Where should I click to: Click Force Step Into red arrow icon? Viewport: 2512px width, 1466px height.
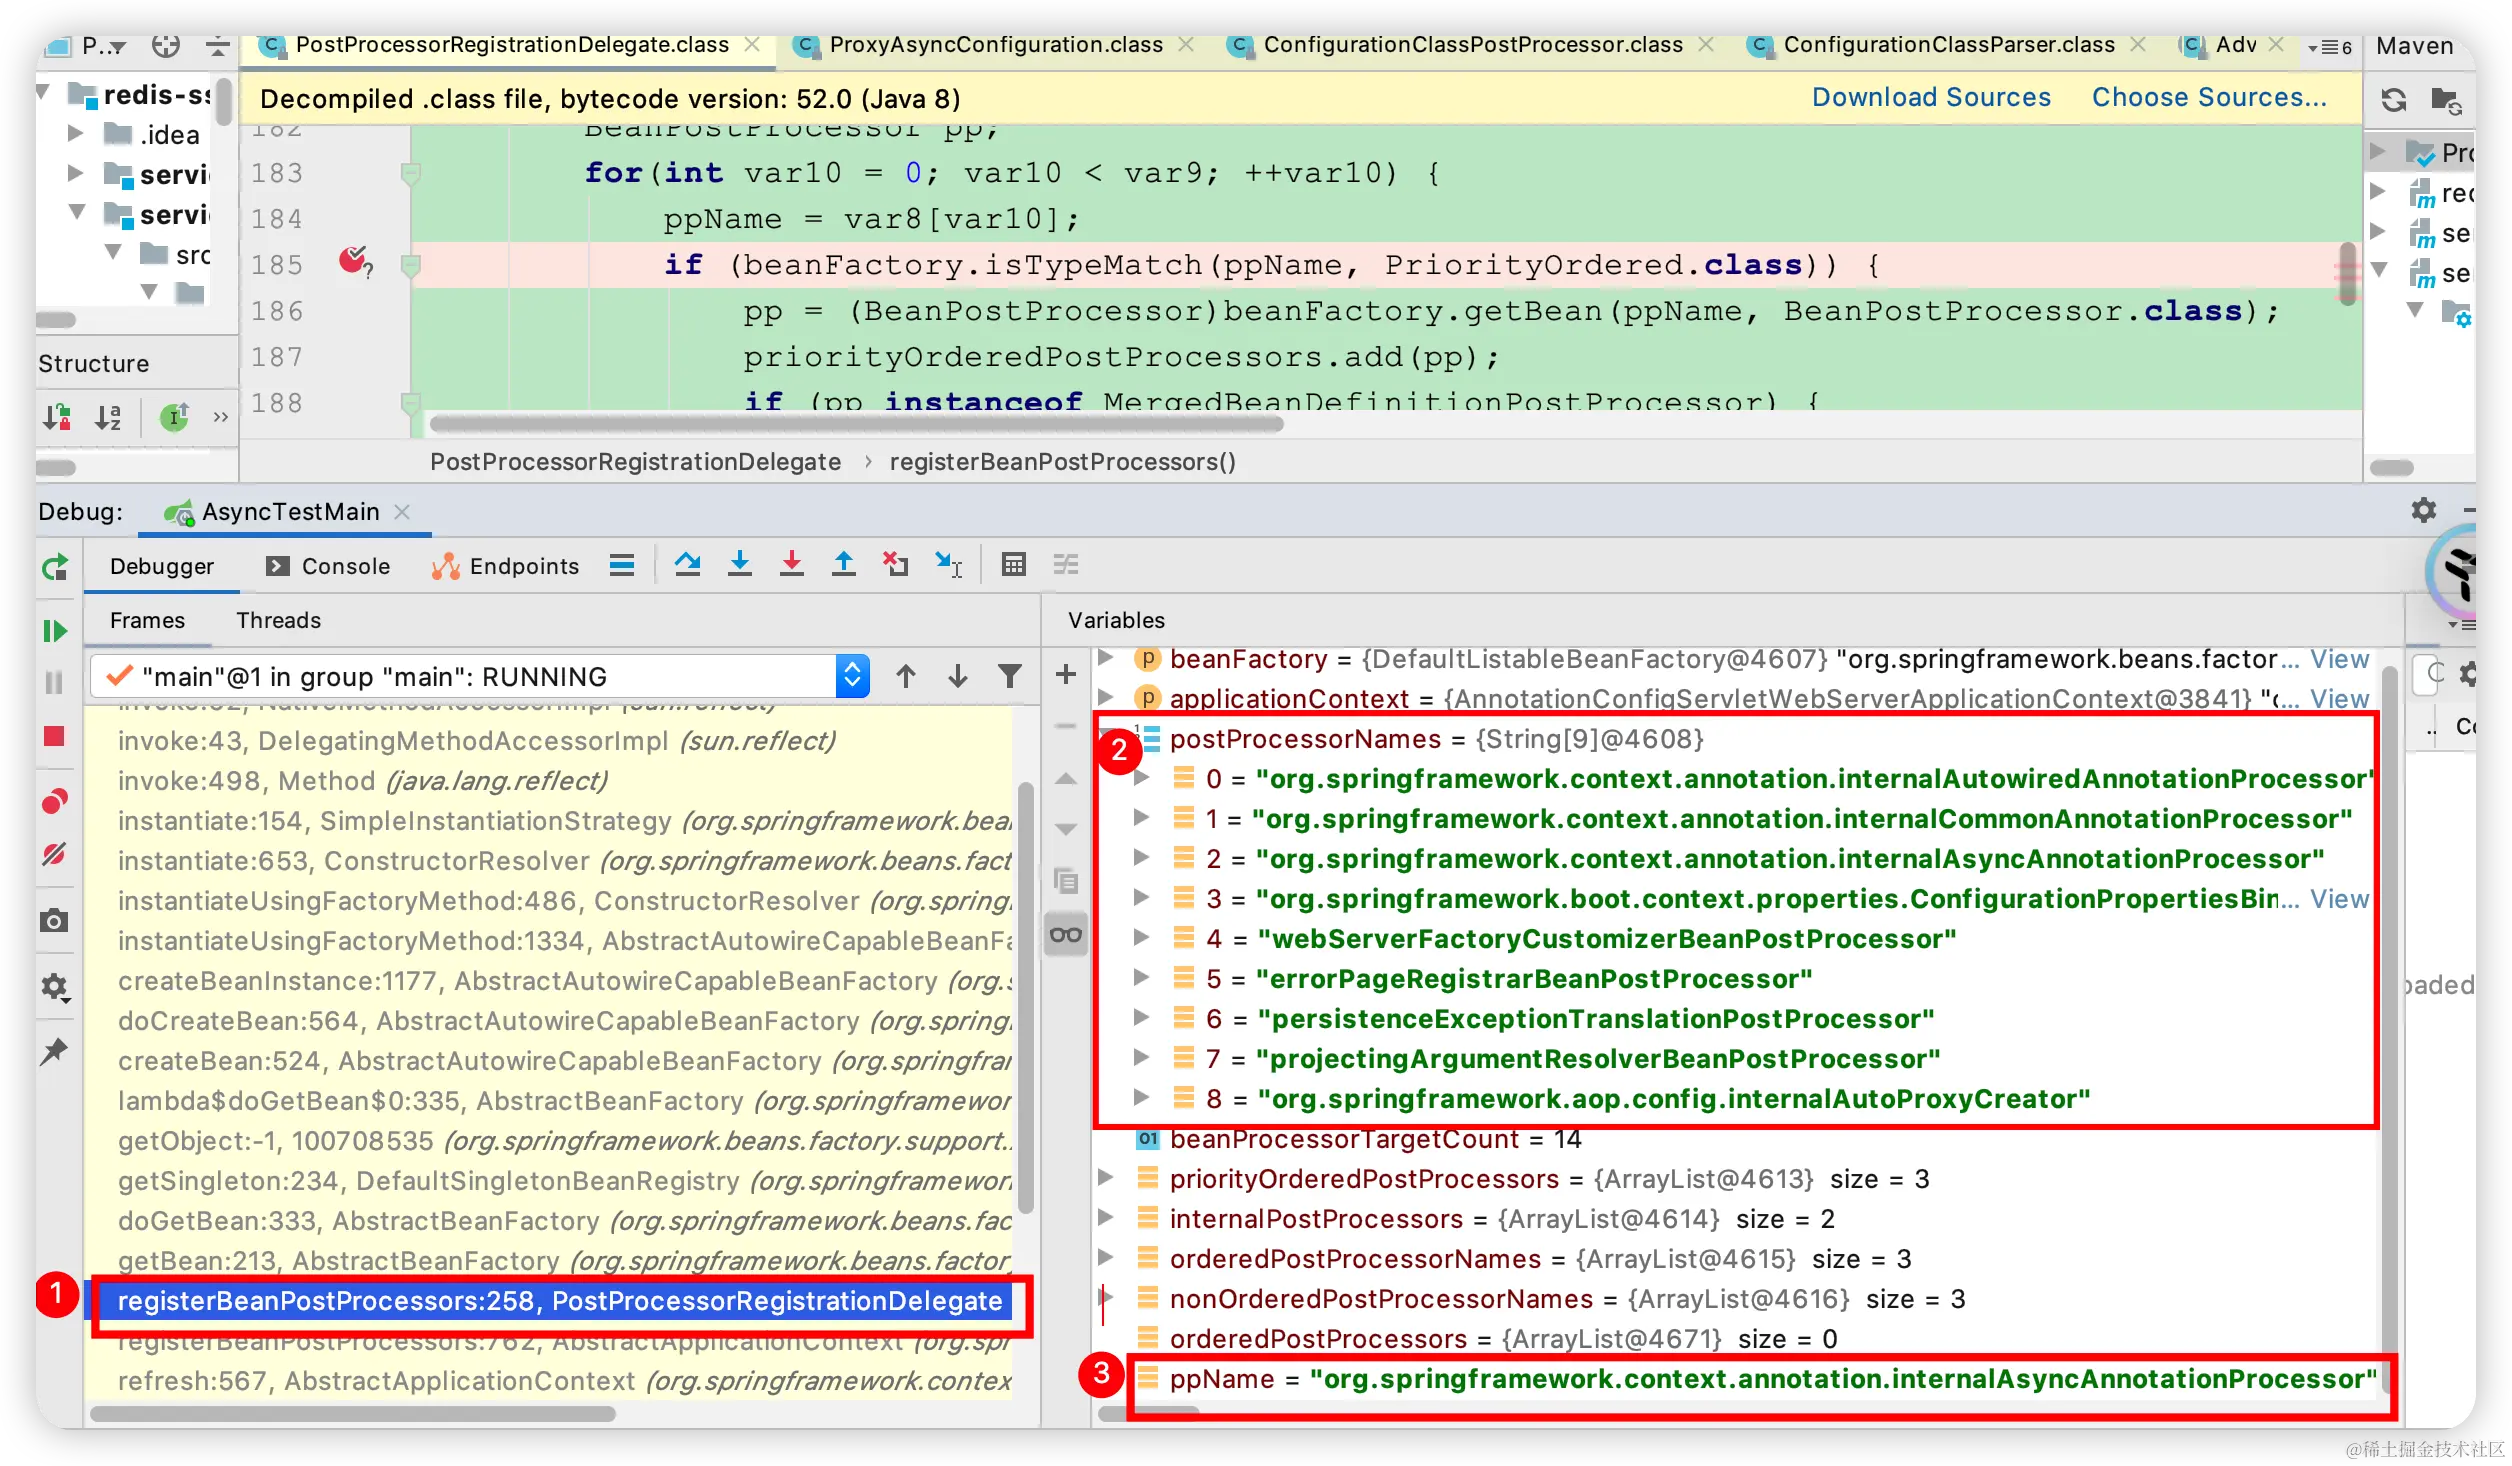pyautogui.click(x=791, y=565)
